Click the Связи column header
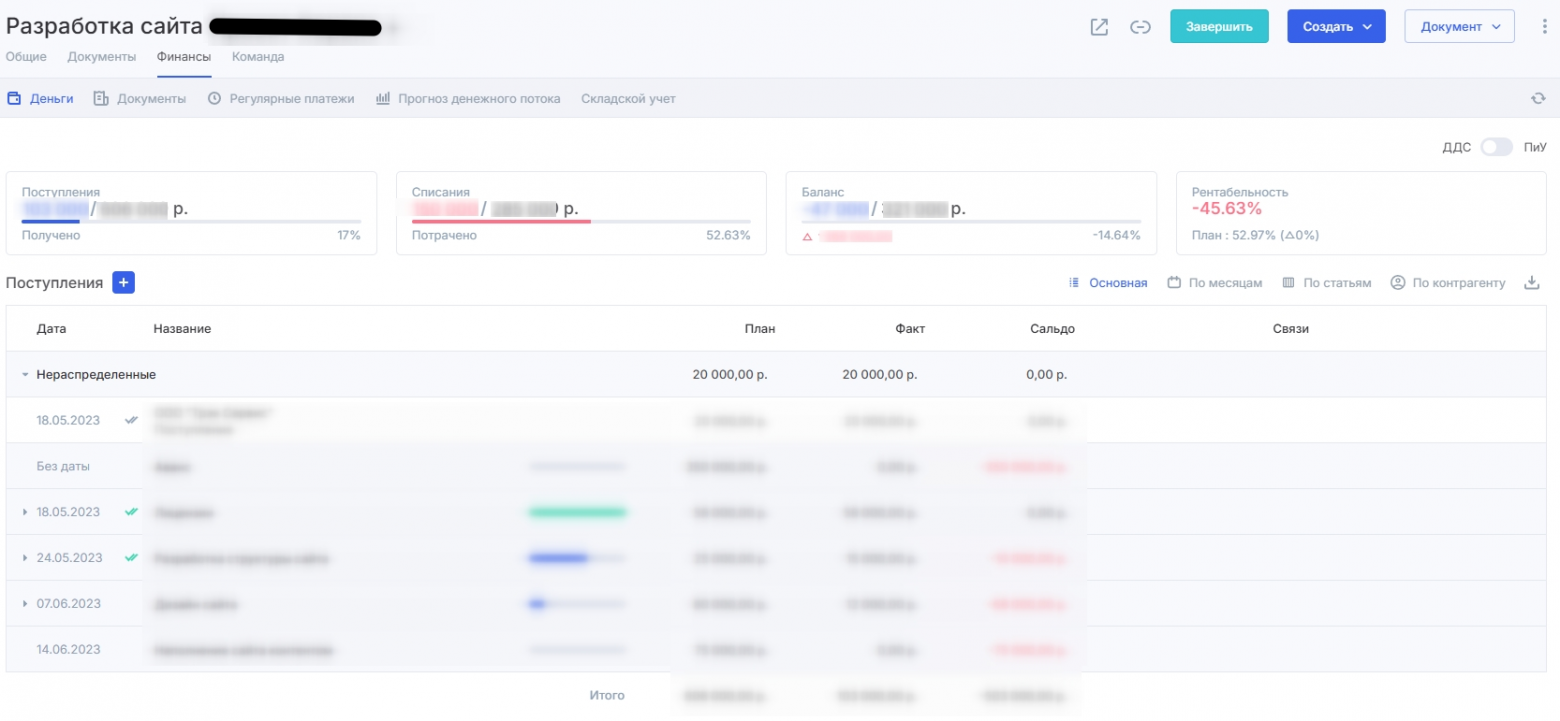The image size is (1560, 721). (x=1290, y=329)
